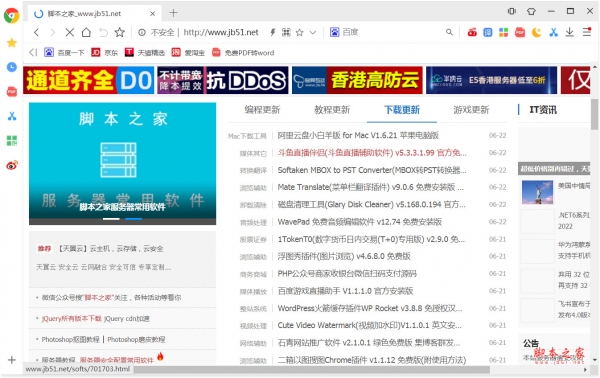Open the PDF tool in left sidebar

[x=12, y=92]
